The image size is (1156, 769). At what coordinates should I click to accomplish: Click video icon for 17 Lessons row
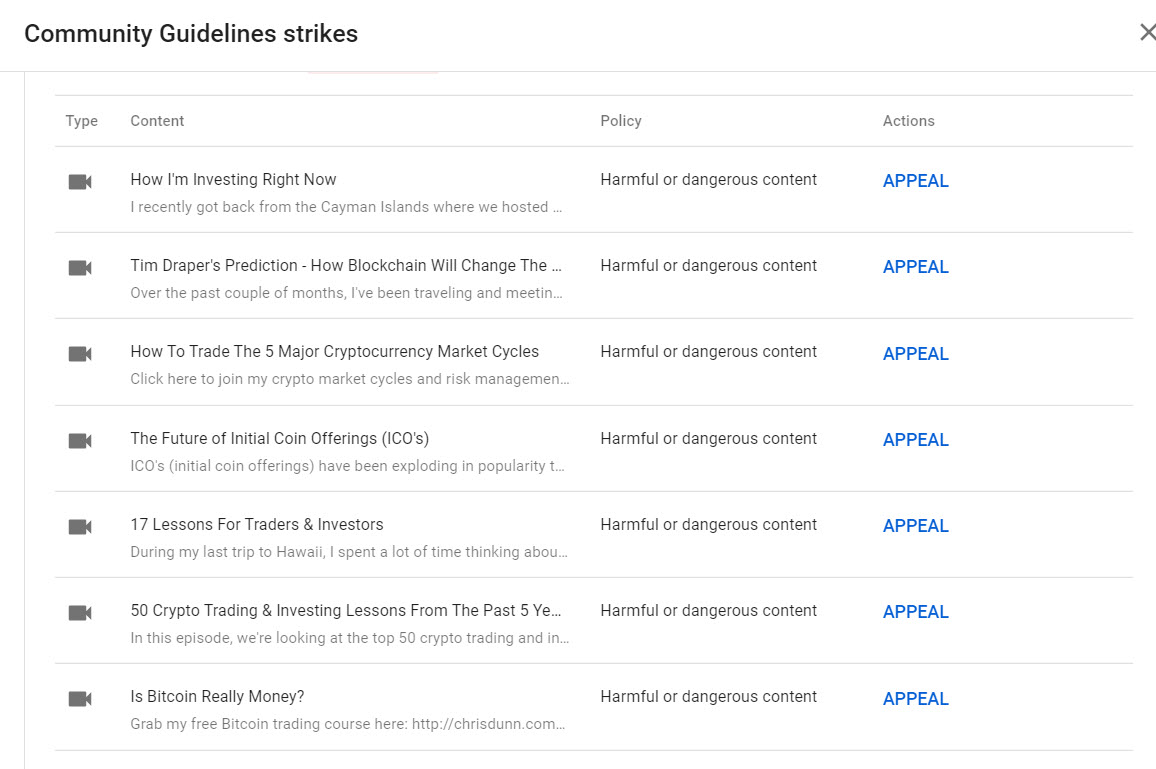[x=80, y=526]
